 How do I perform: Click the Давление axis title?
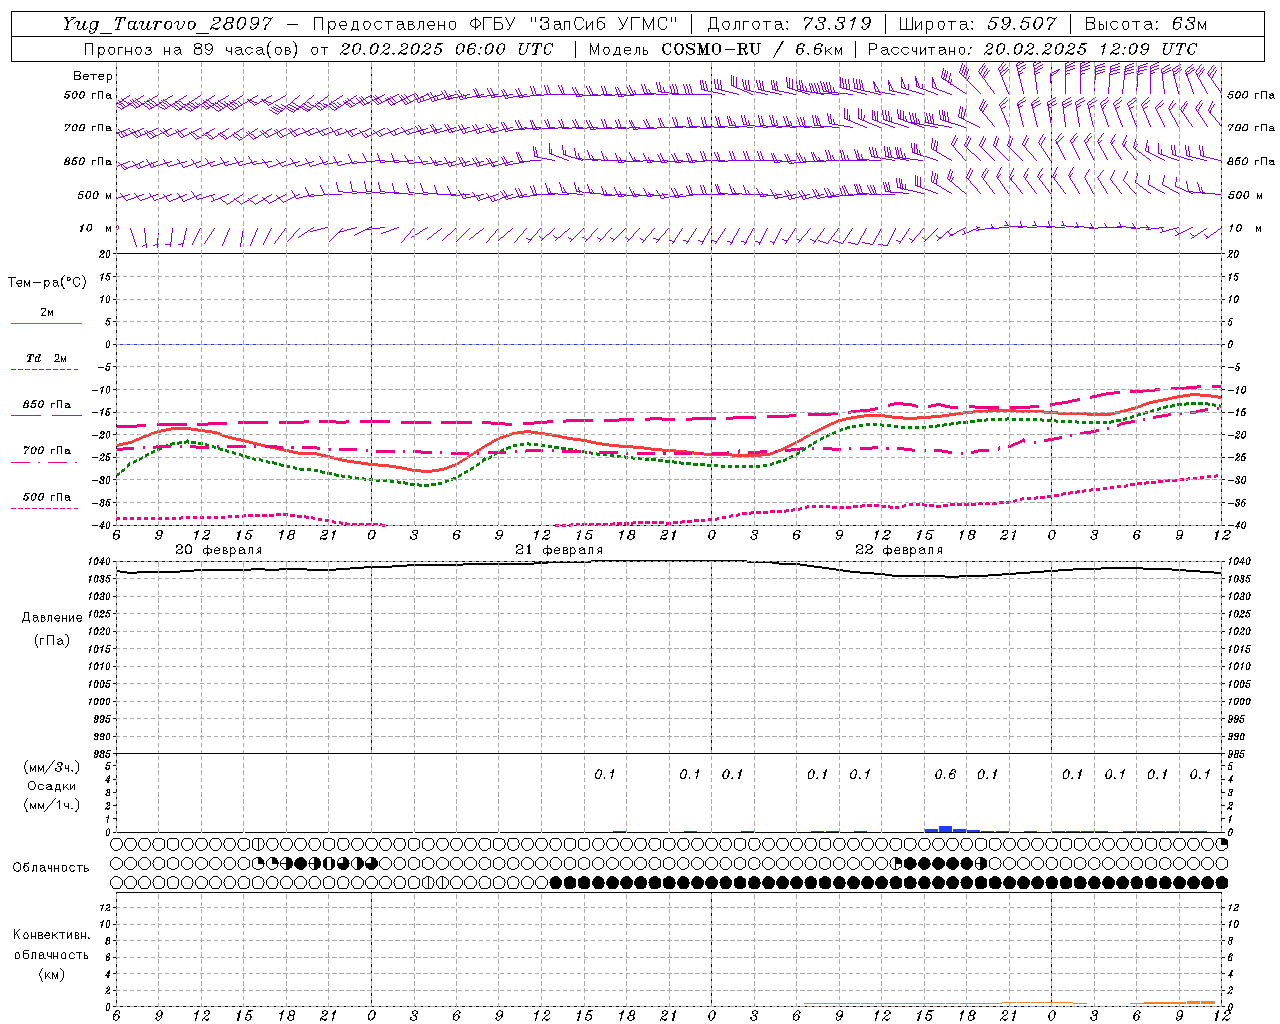click(52, 618)
